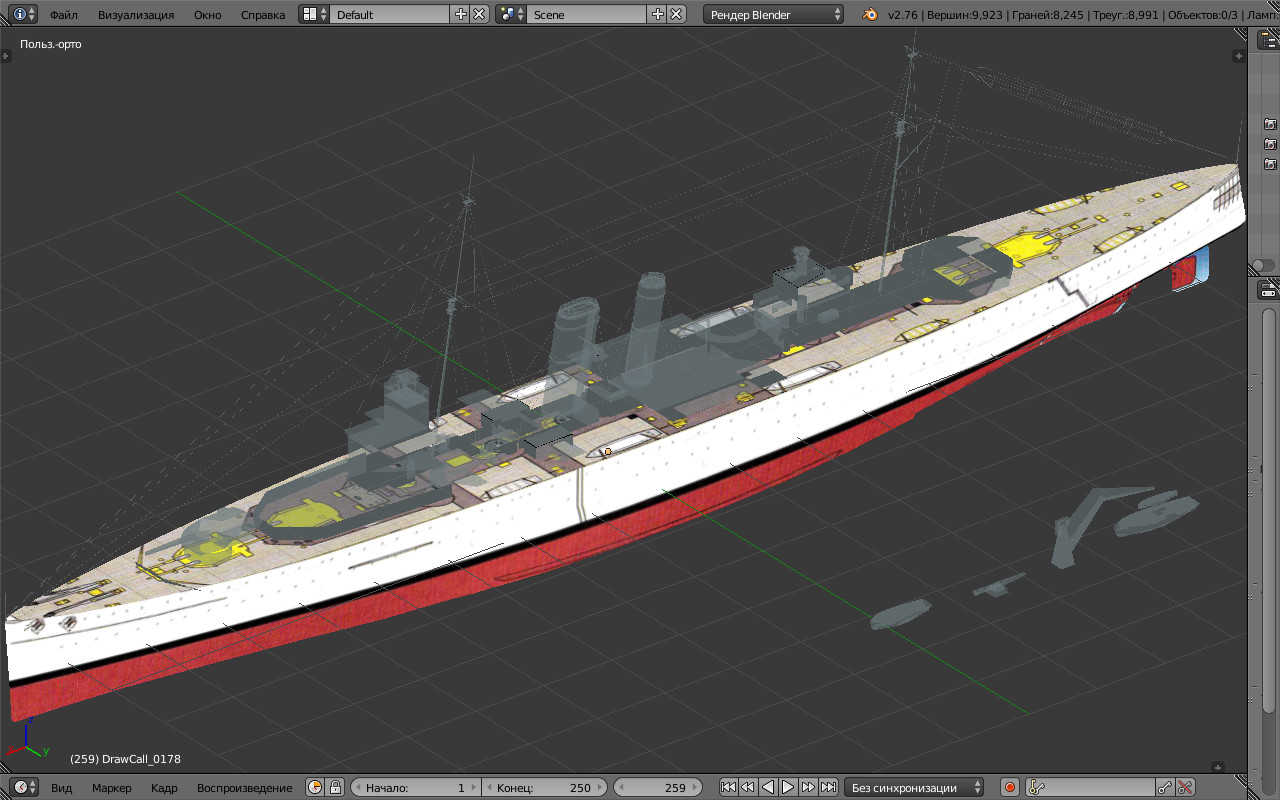The image size is (1280, 800).
Task: Toggle the preview range clock icon
Action: pos(315,787)
